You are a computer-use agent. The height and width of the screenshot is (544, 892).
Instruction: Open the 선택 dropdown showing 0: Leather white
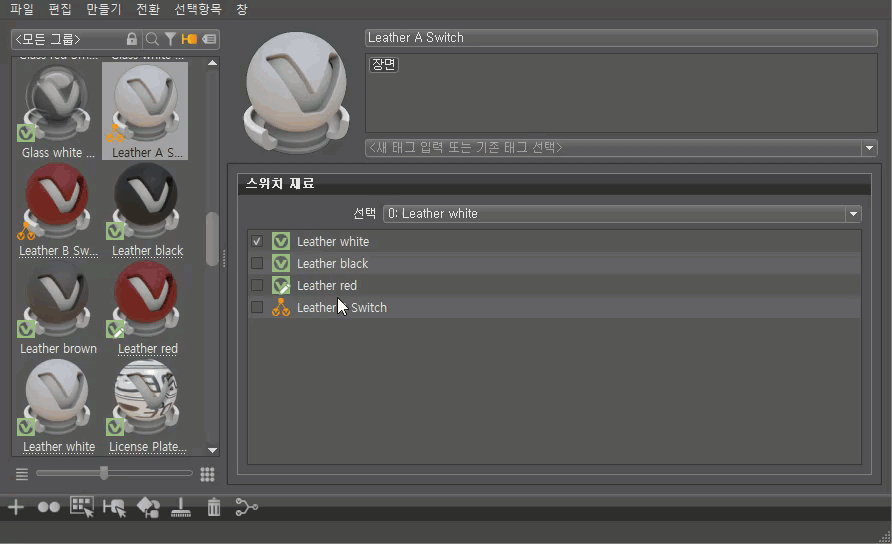tap(622, 214)
